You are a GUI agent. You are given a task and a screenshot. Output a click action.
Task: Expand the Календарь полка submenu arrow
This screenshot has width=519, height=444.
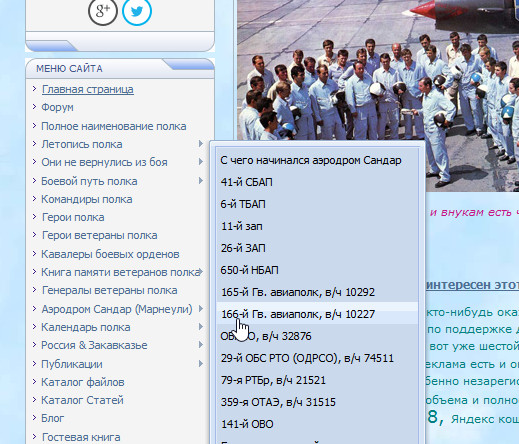pos(201,327)
